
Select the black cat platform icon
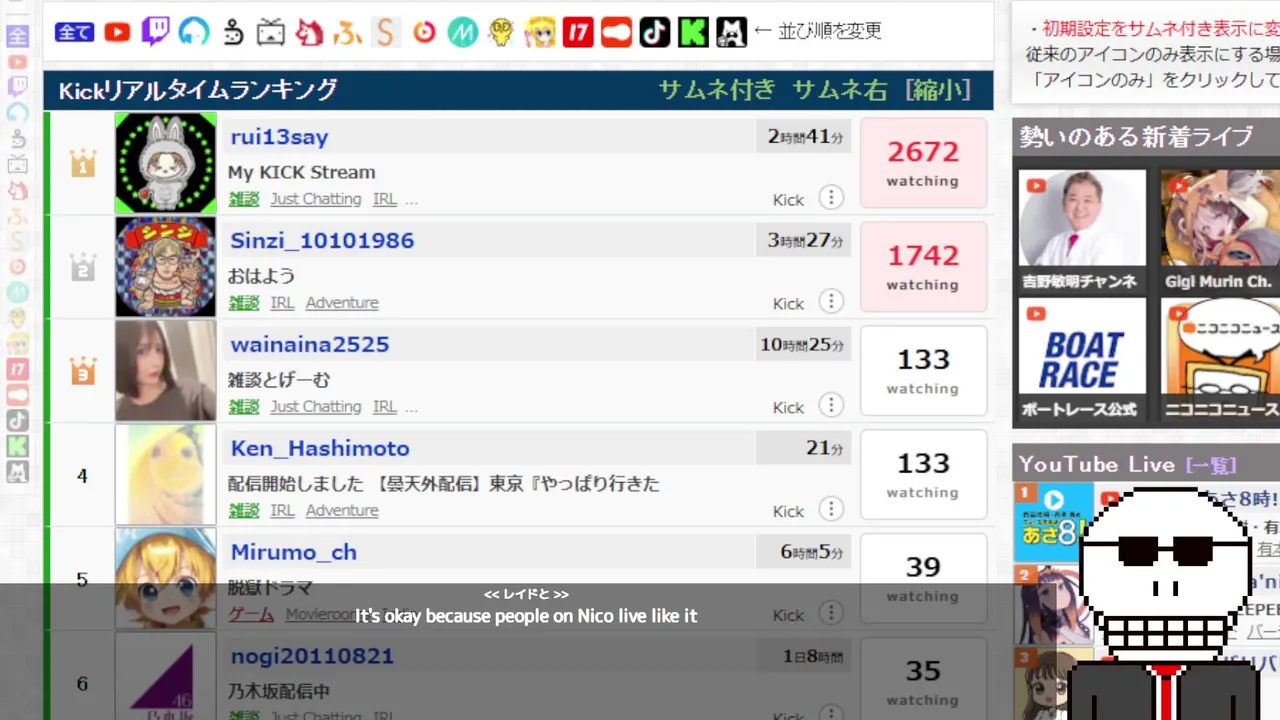tap(732, 32)
